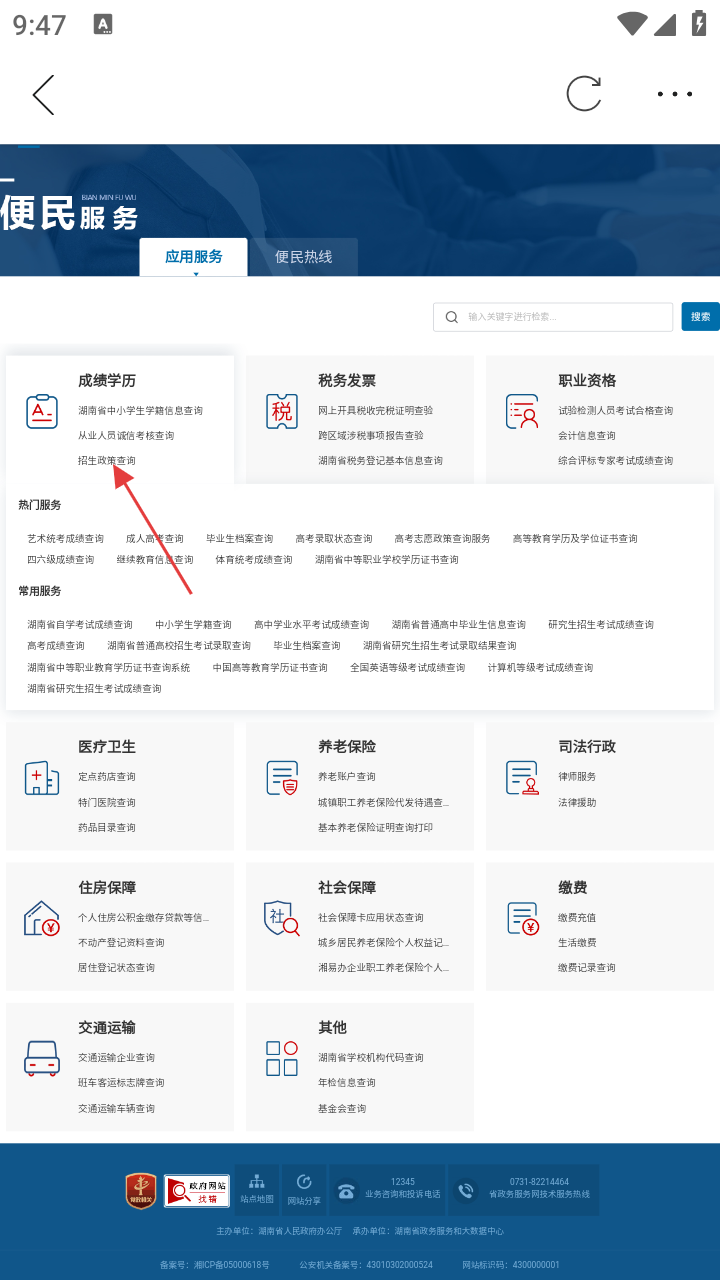Expand the 成绩学历 category heading
The image size is (720, 1280).
(x=107, y=381)
